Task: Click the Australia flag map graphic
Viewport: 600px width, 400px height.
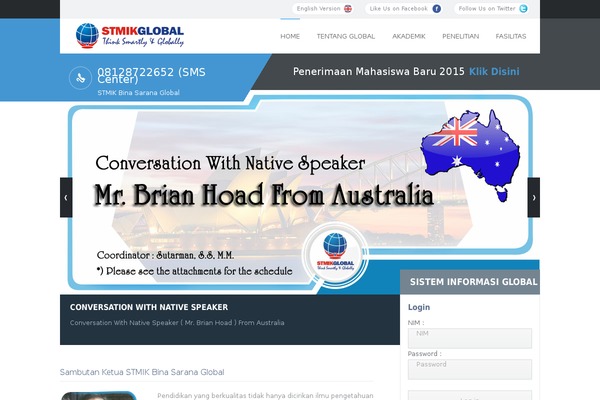Action: pyautogui.click(x=470, y=155)
